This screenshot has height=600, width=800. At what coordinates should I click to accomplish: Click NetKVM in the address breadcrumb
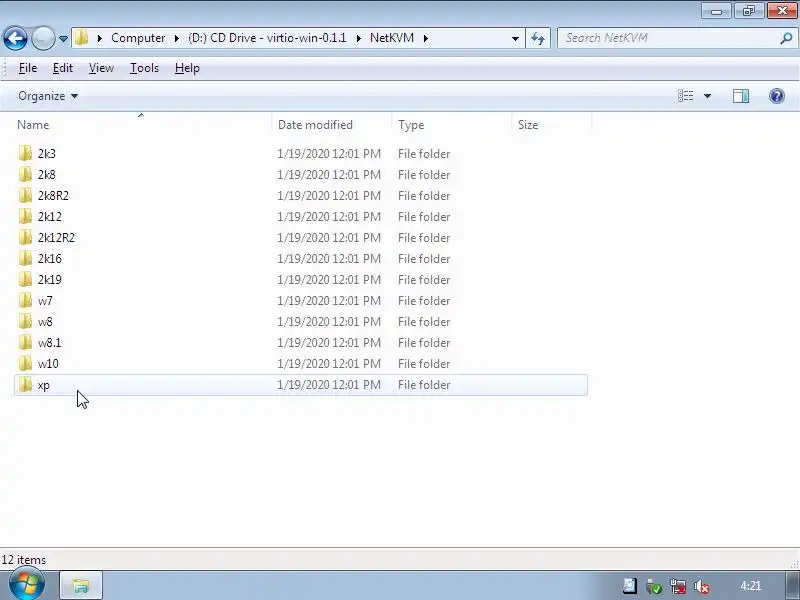point(392,38)
